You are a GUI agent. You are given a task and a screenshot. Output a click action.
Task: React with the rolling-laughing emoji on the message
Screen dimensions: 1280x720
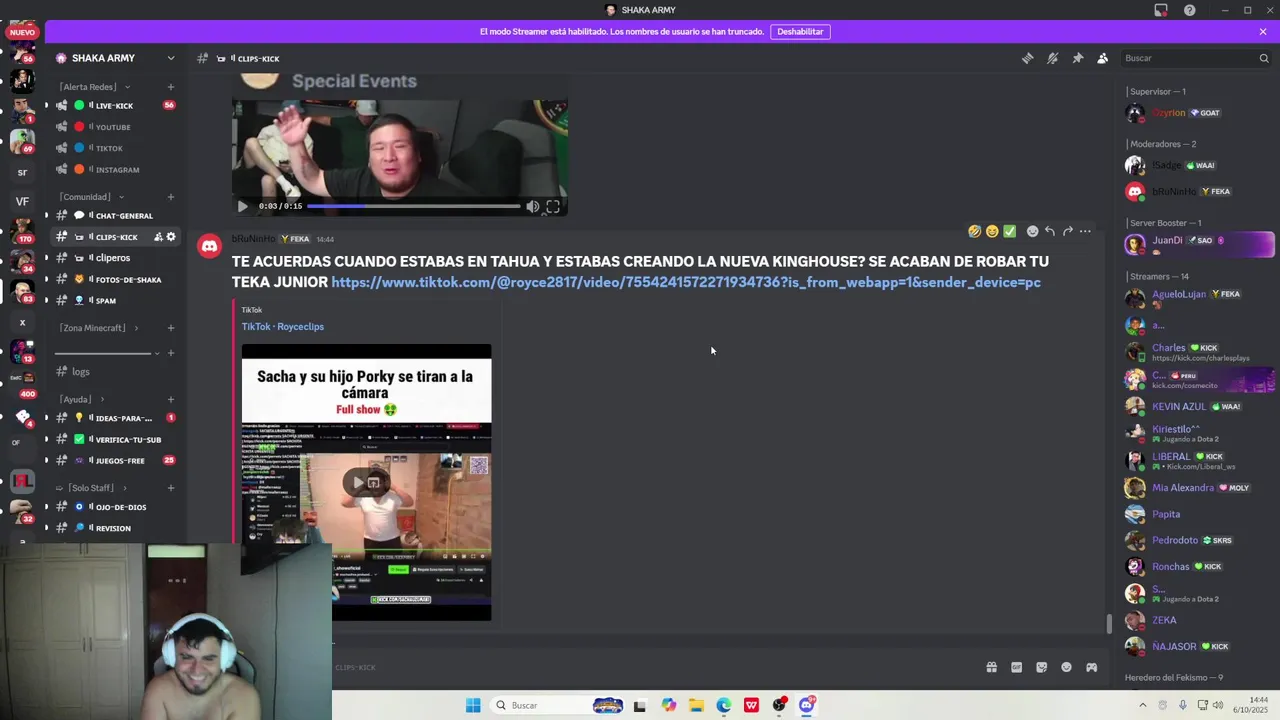pos(974,231)
